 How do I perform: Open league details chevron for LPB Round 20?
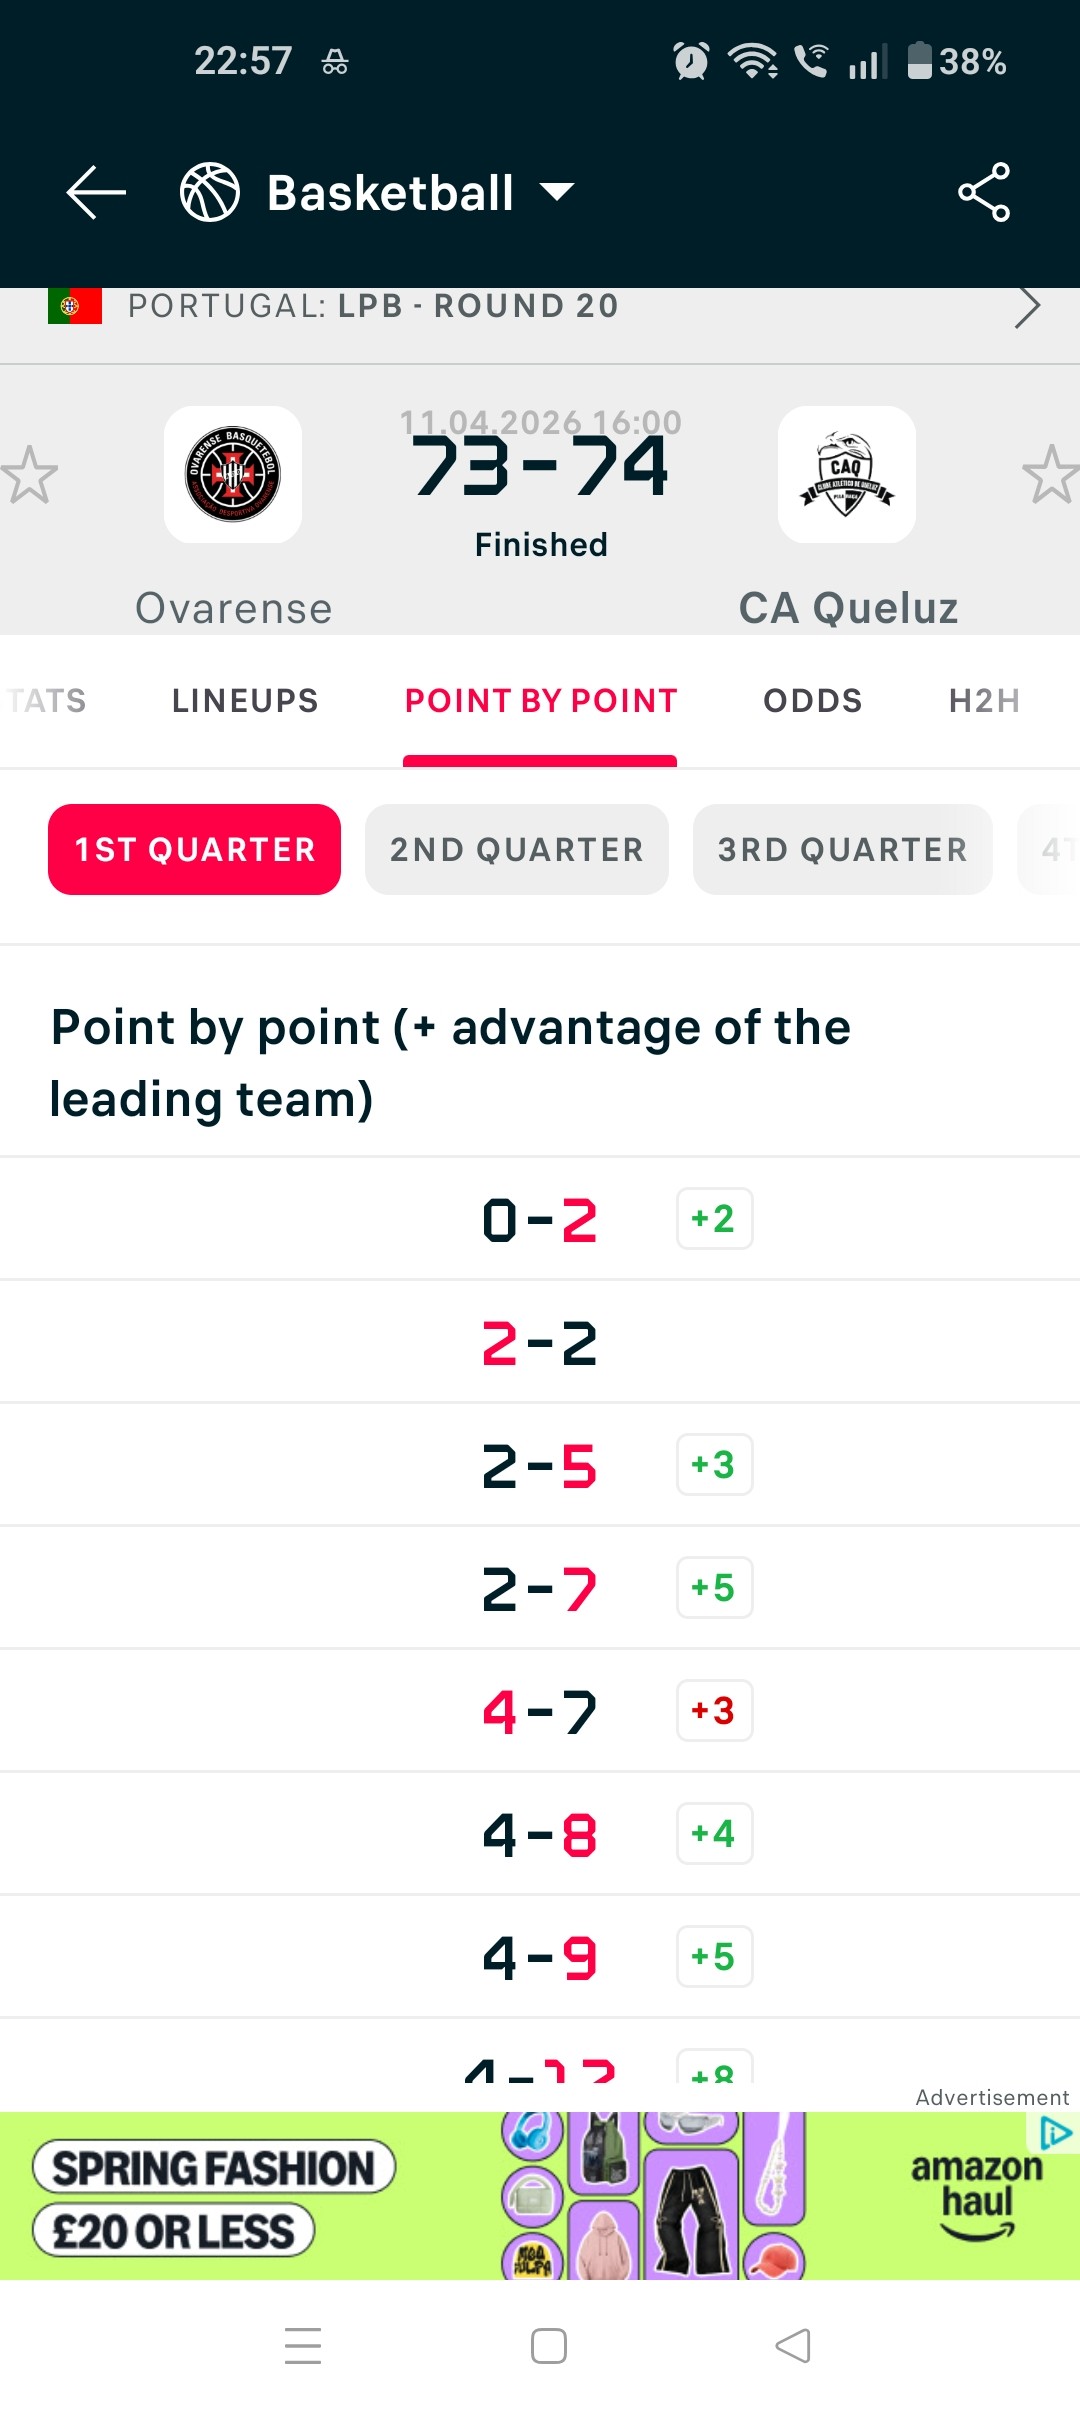(x=1027, y=306)
